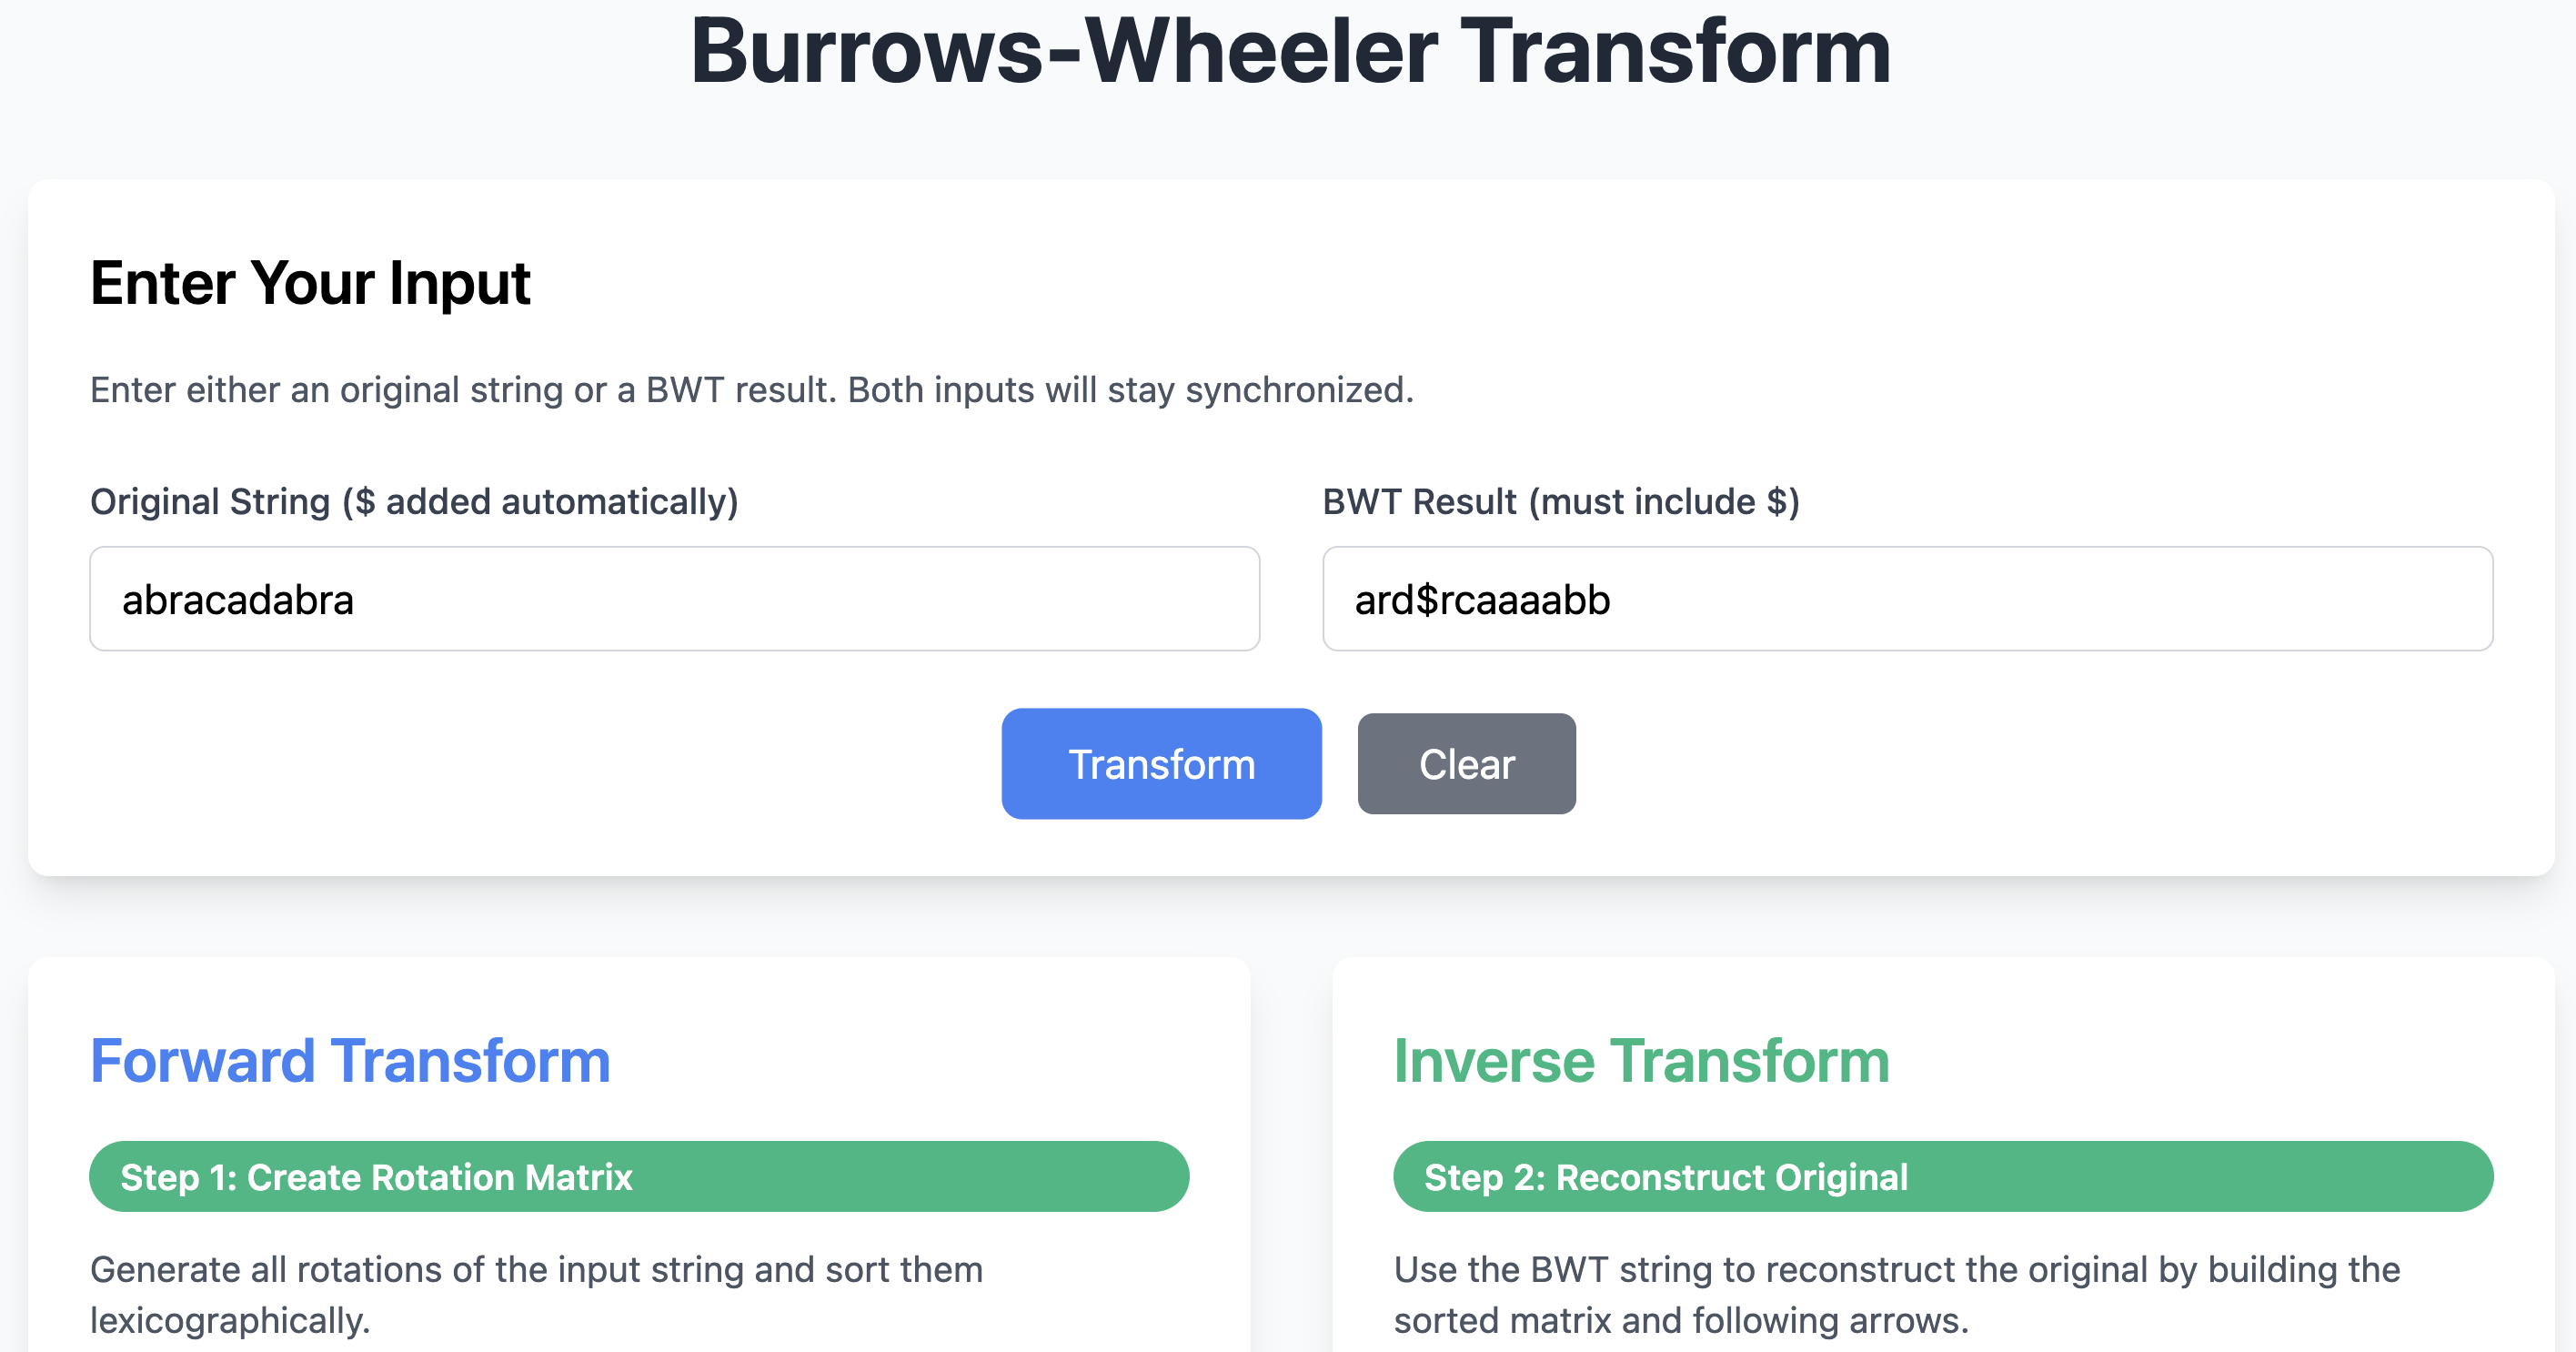Click the 'BWT Result (must include $)' label

click(1560, 502)
